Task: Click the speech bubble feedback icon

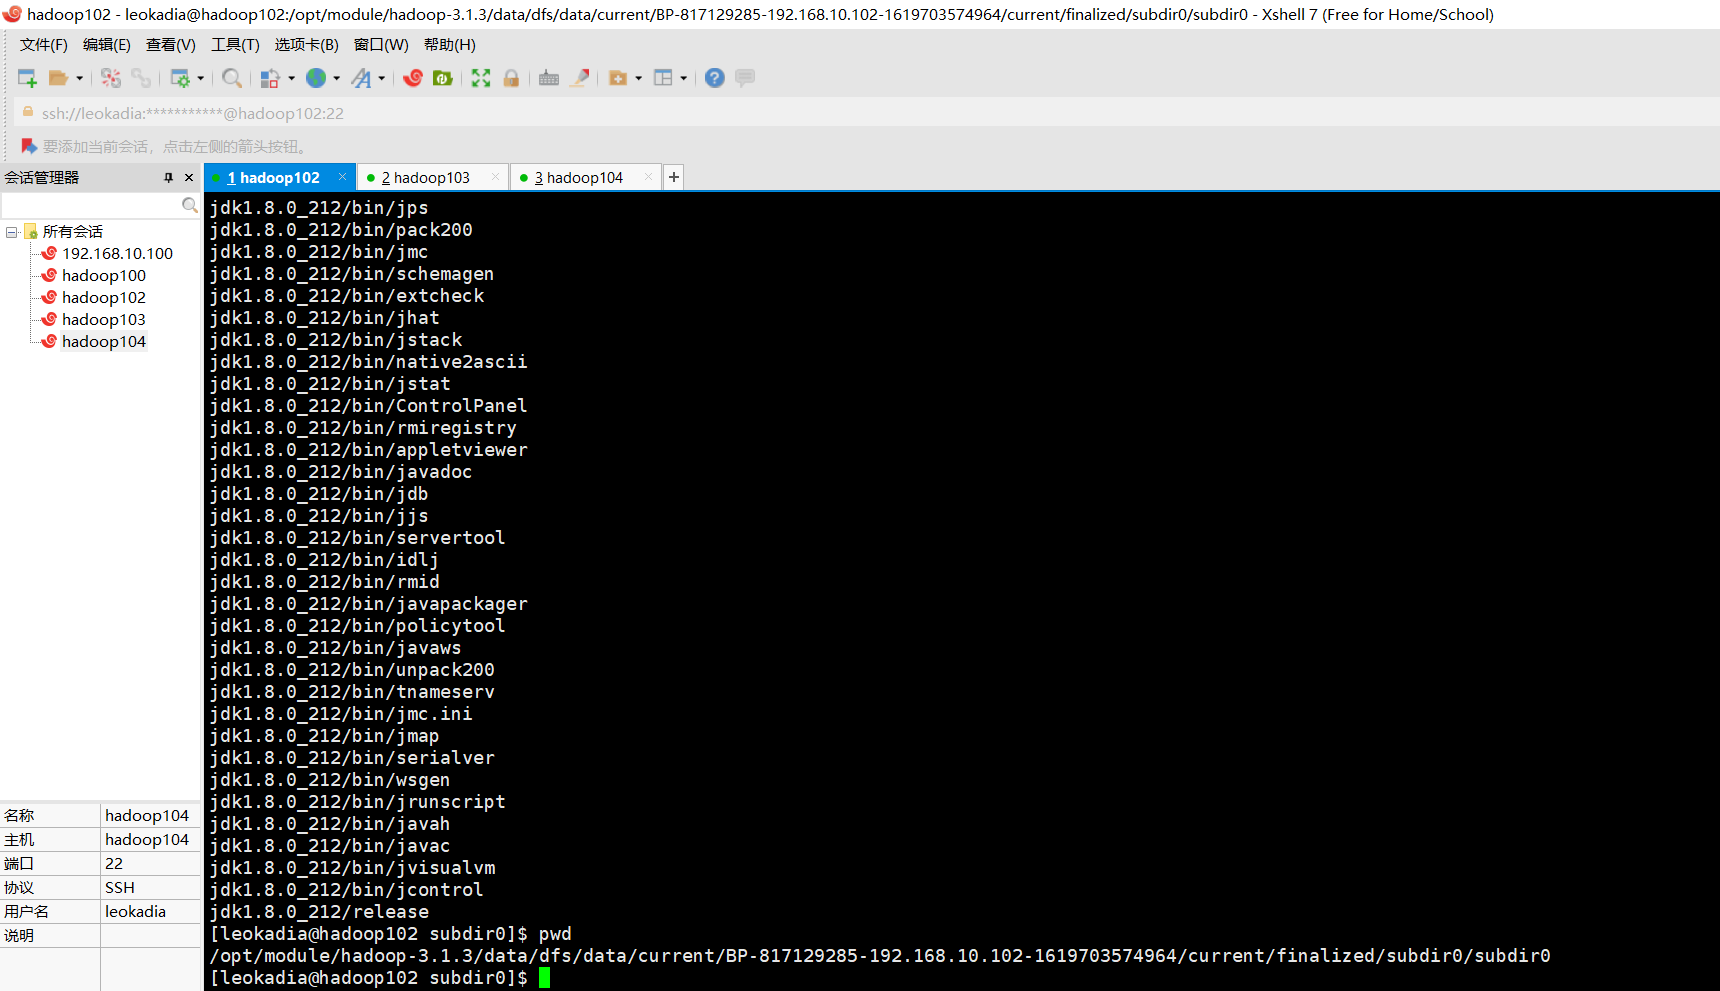Action: pyautogui.click(x=745, y=78)
